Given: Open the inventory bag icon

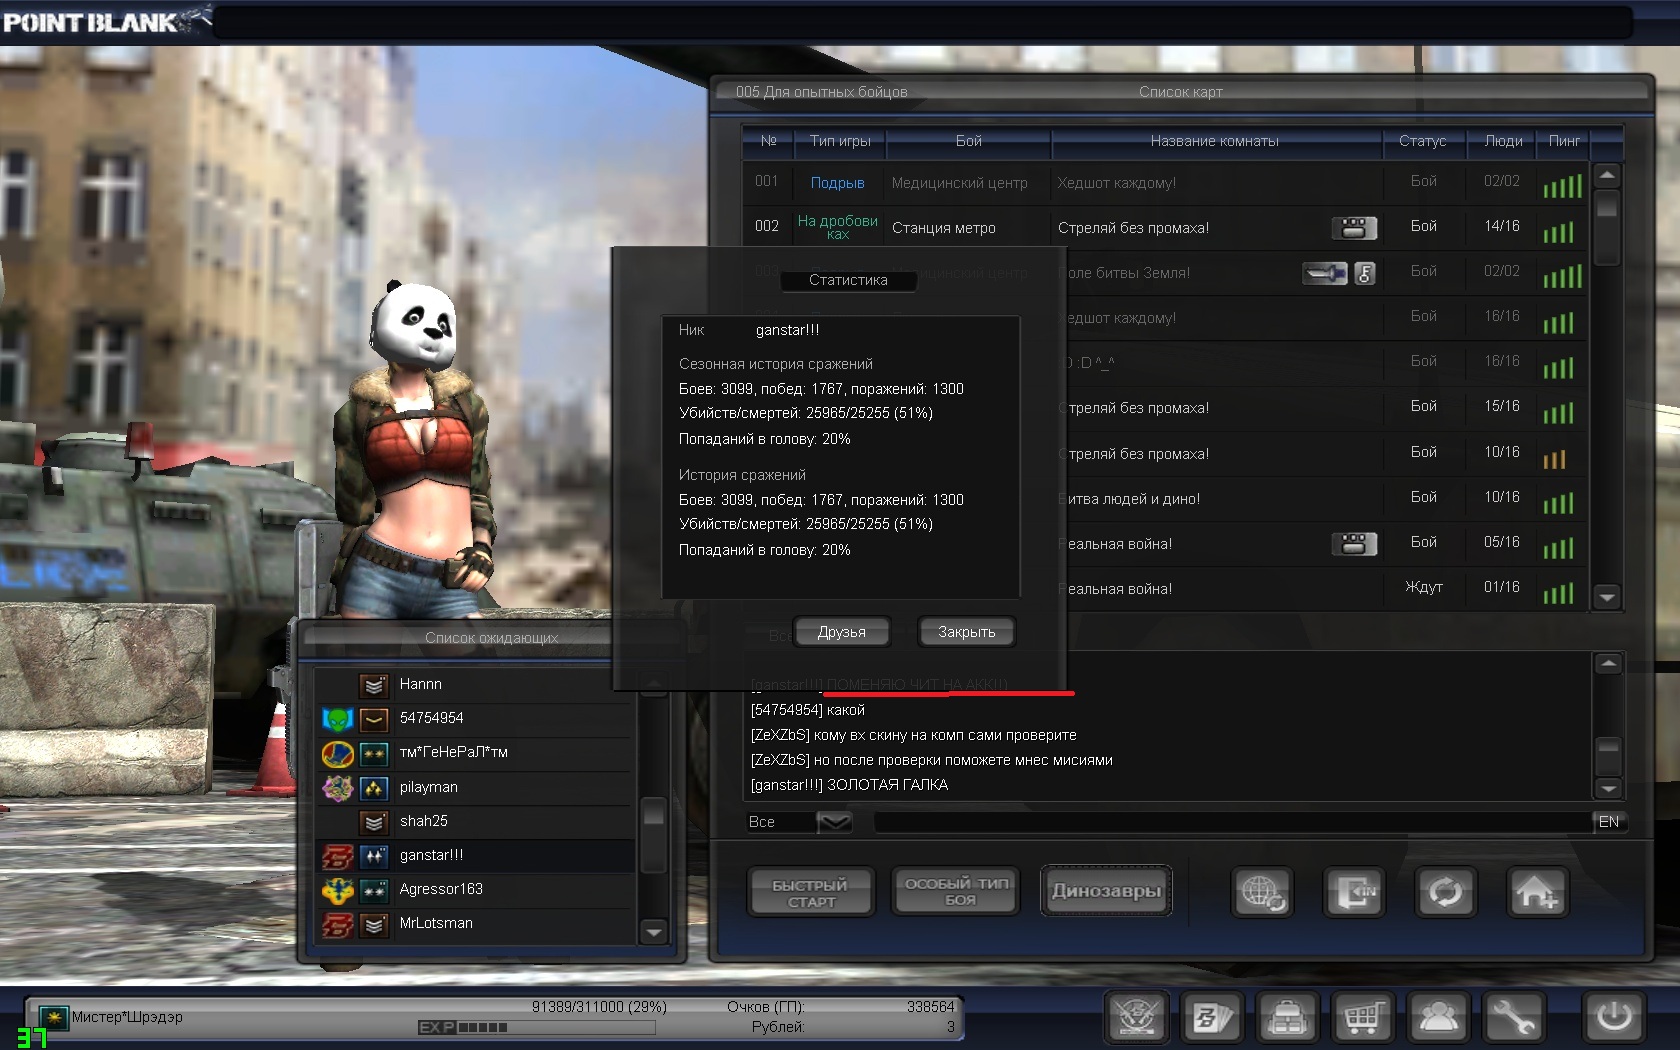Looking at the screenshot, I should 1287,1018.
